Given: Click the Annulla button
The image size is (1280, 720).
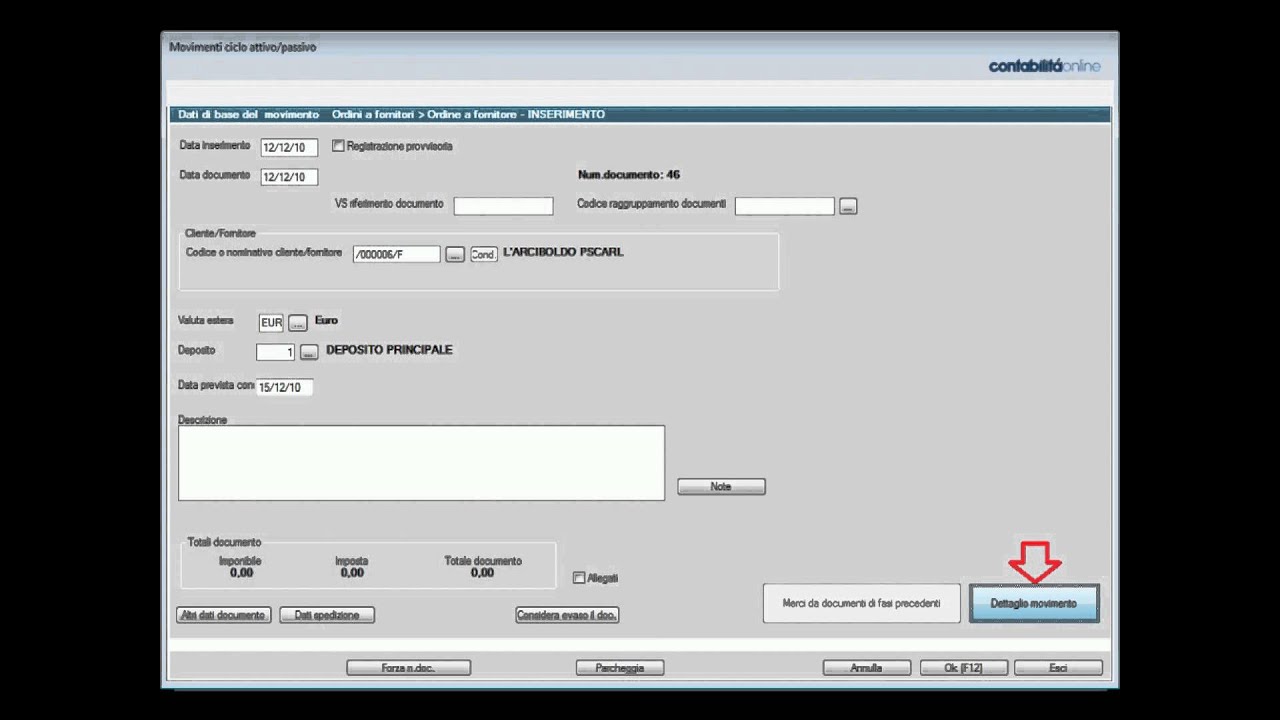Looking at the screenshot, I should click(867, 668).
